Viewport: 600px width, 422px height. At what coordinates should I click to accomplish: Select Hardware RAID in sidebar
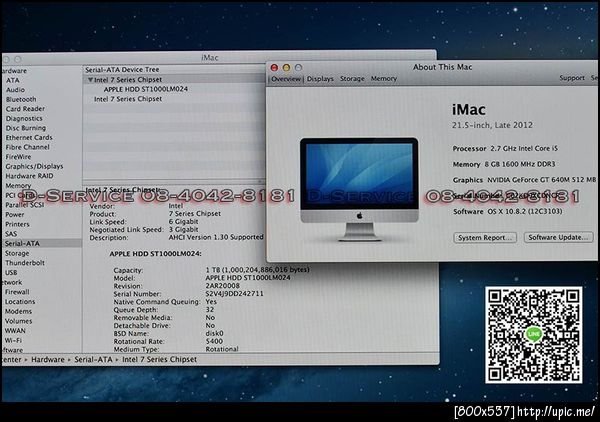(29, 176)
